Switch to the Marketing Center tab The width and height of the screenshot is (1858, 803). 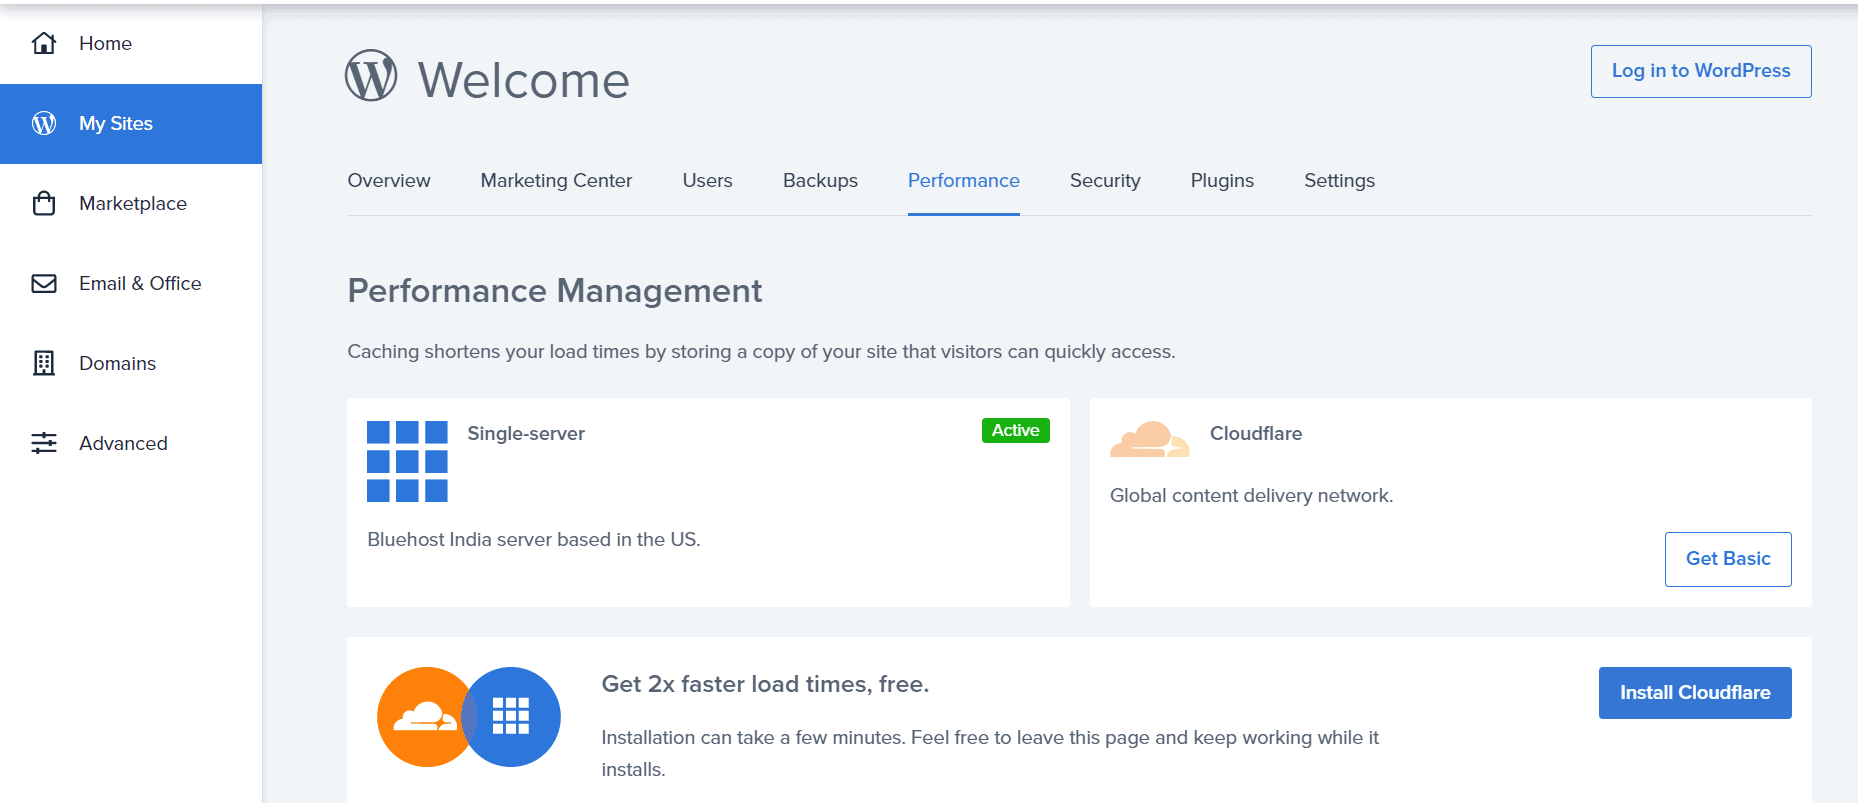(556, 181)
